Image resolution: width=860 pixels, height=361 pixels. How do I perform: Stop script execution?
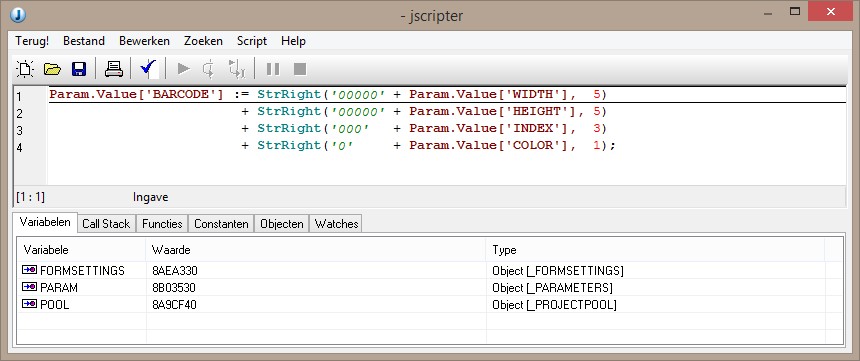299,69
